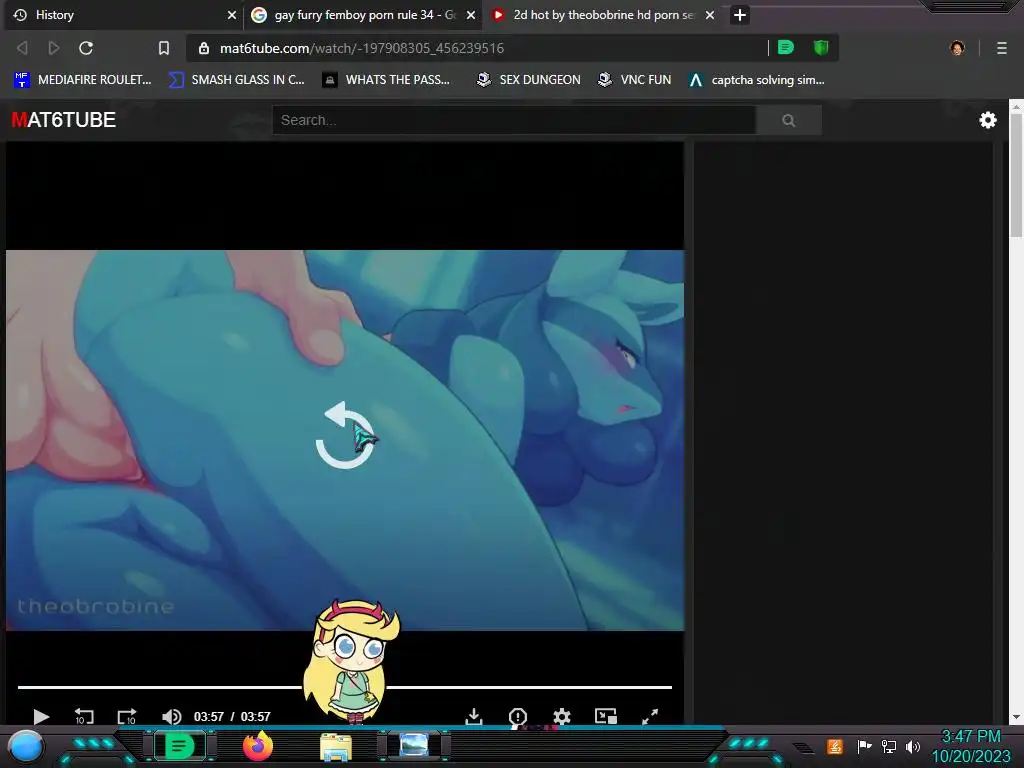Open site settings gear in the header
This screenshot has height=768, width=1024.
(x=987, y=120)
